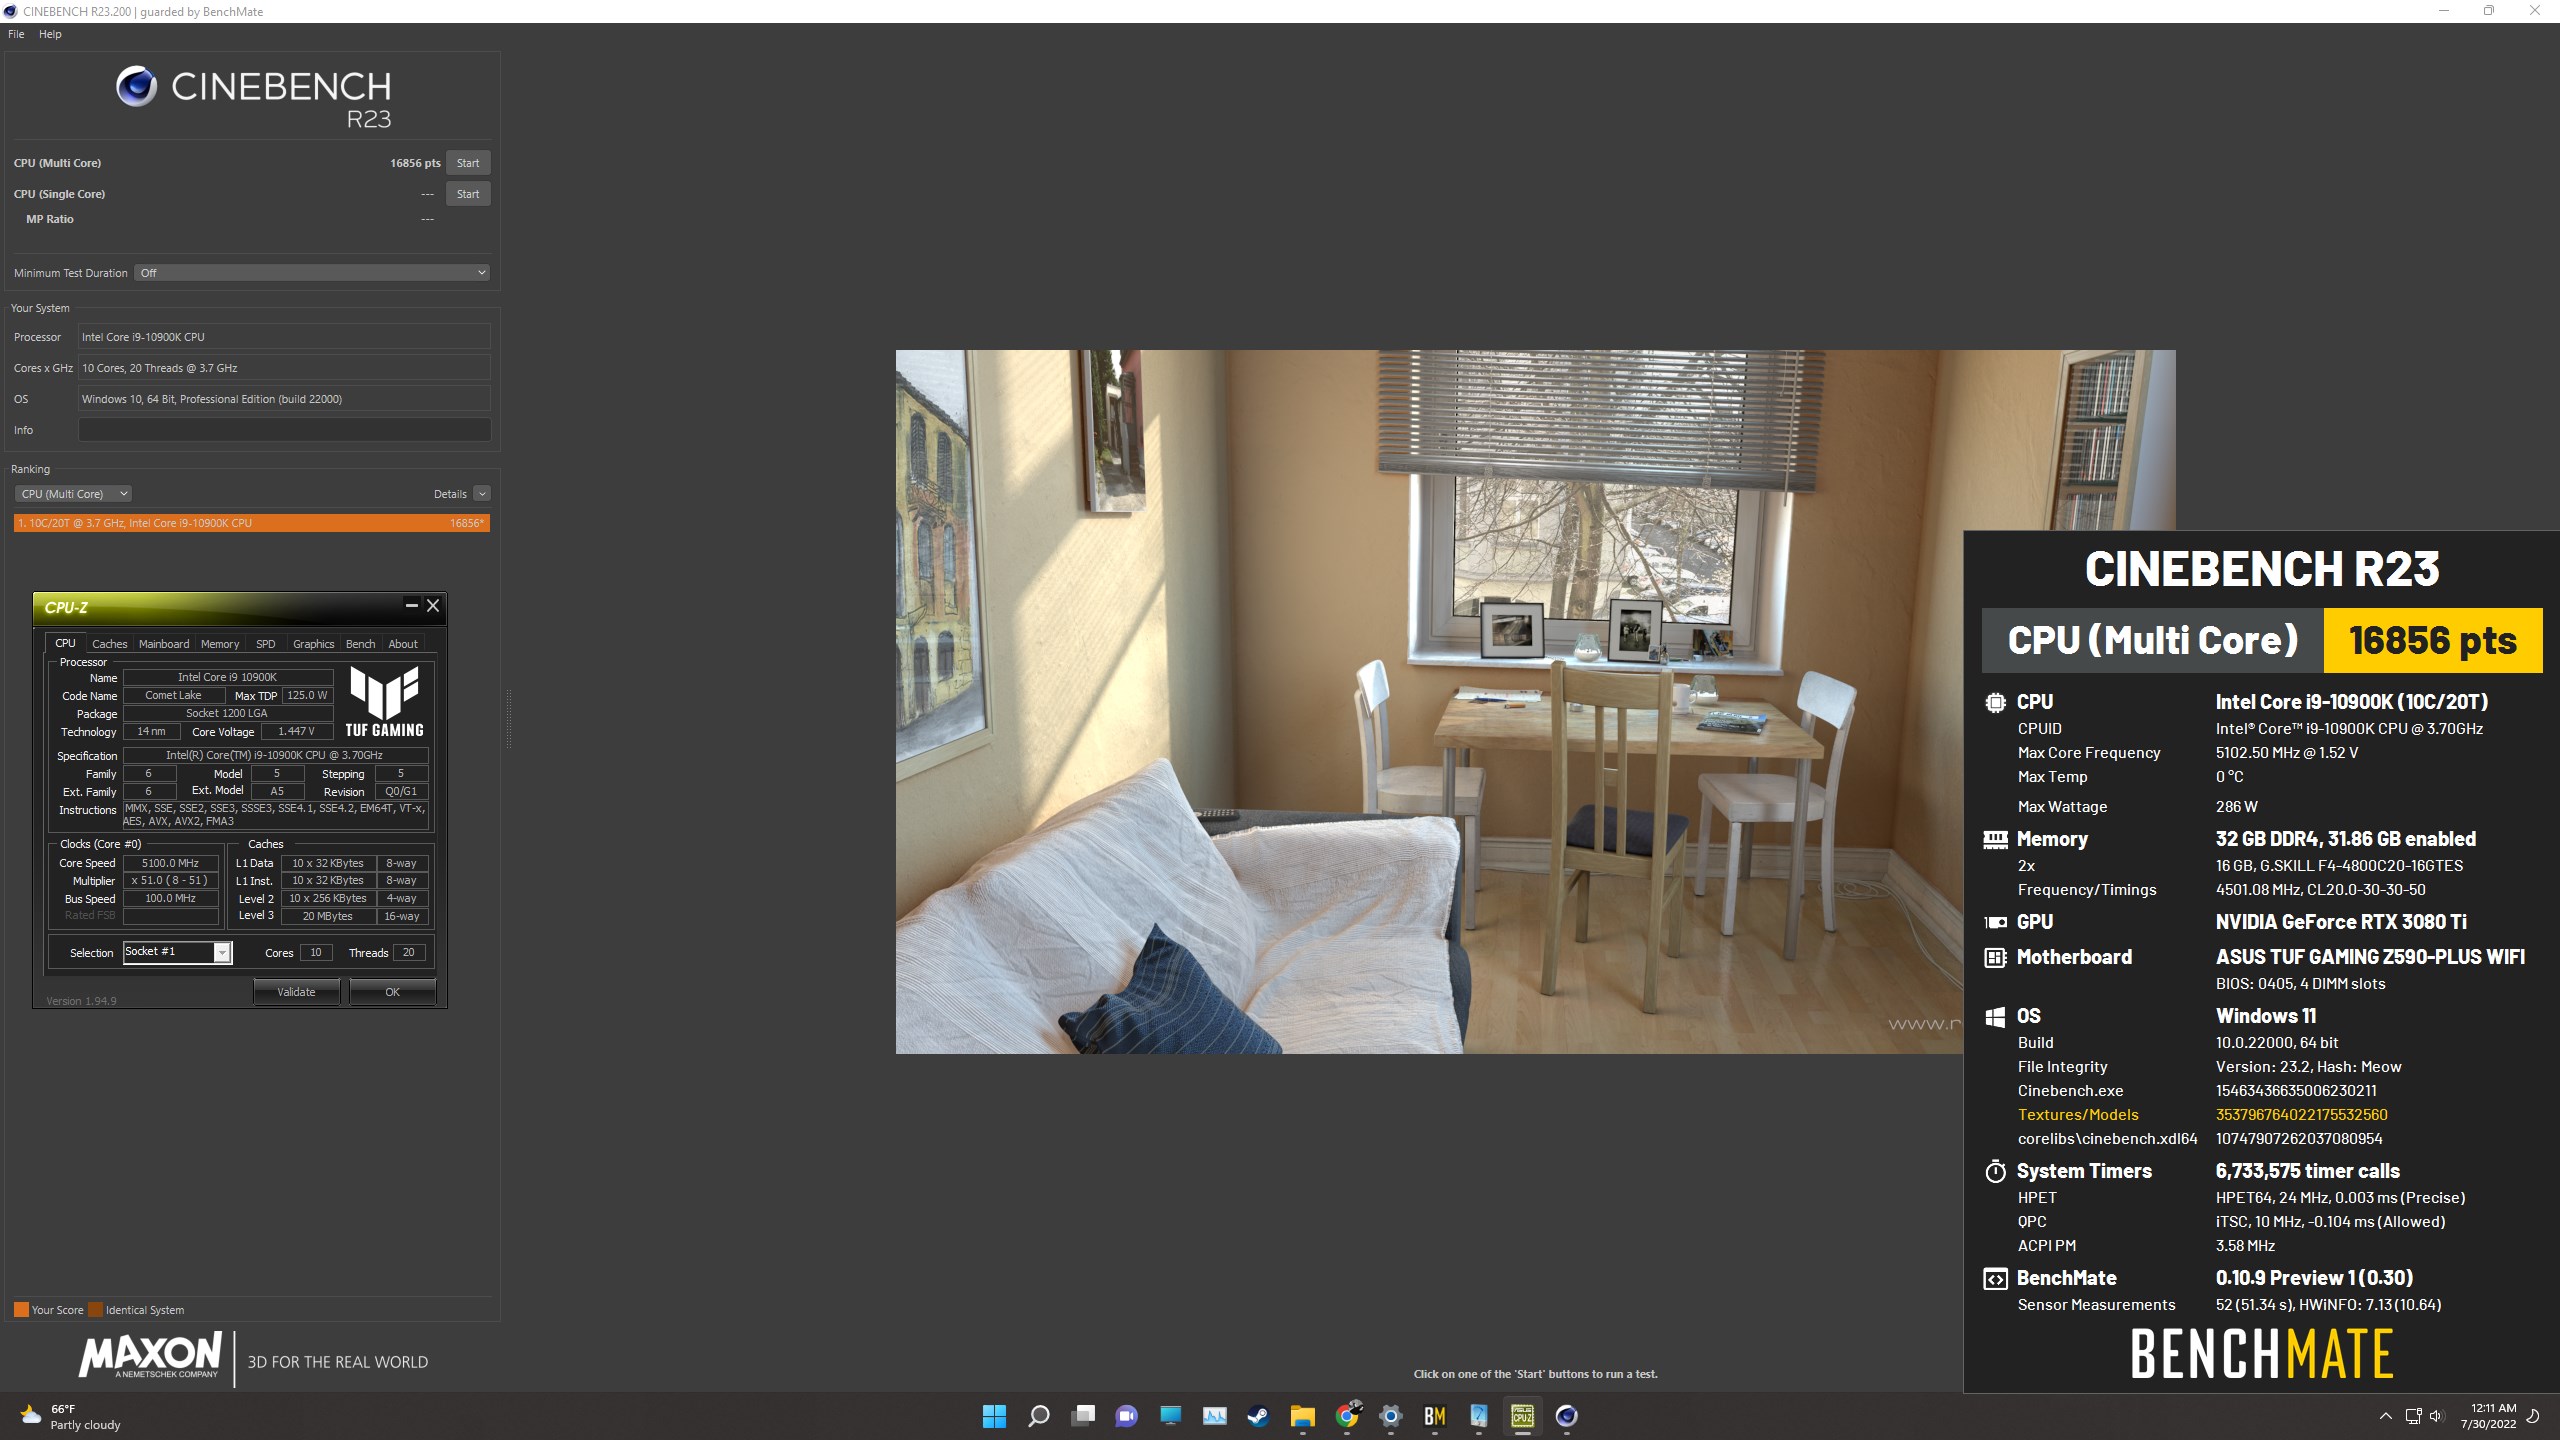2560x1440 pixels.
Task: Open the network status tray icon
Action: coord(2413,1416)
